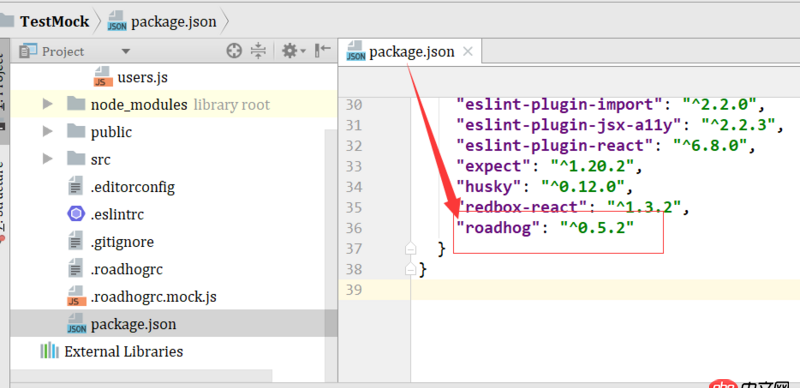
Task: Expand the node_modules folder
Action: tap(47, 105)
